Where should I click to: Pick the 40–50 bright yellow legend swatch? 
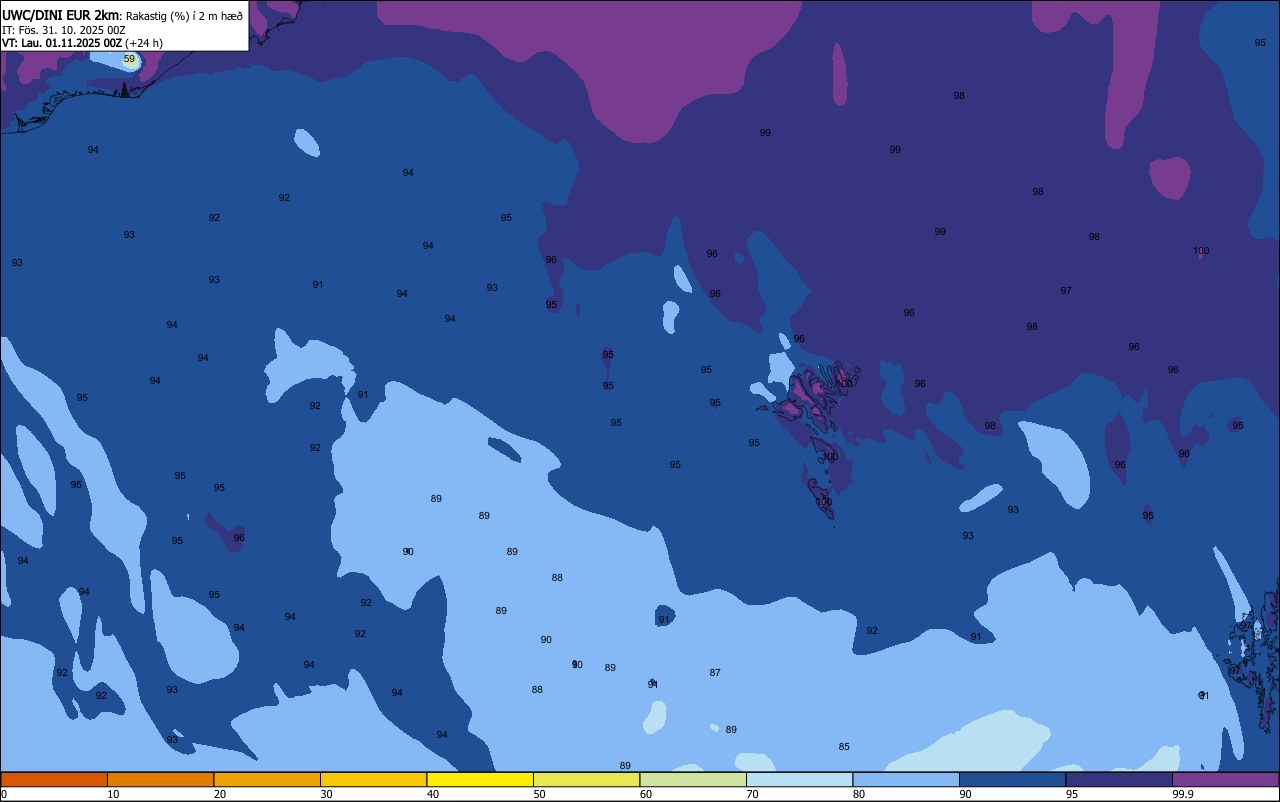480,779
